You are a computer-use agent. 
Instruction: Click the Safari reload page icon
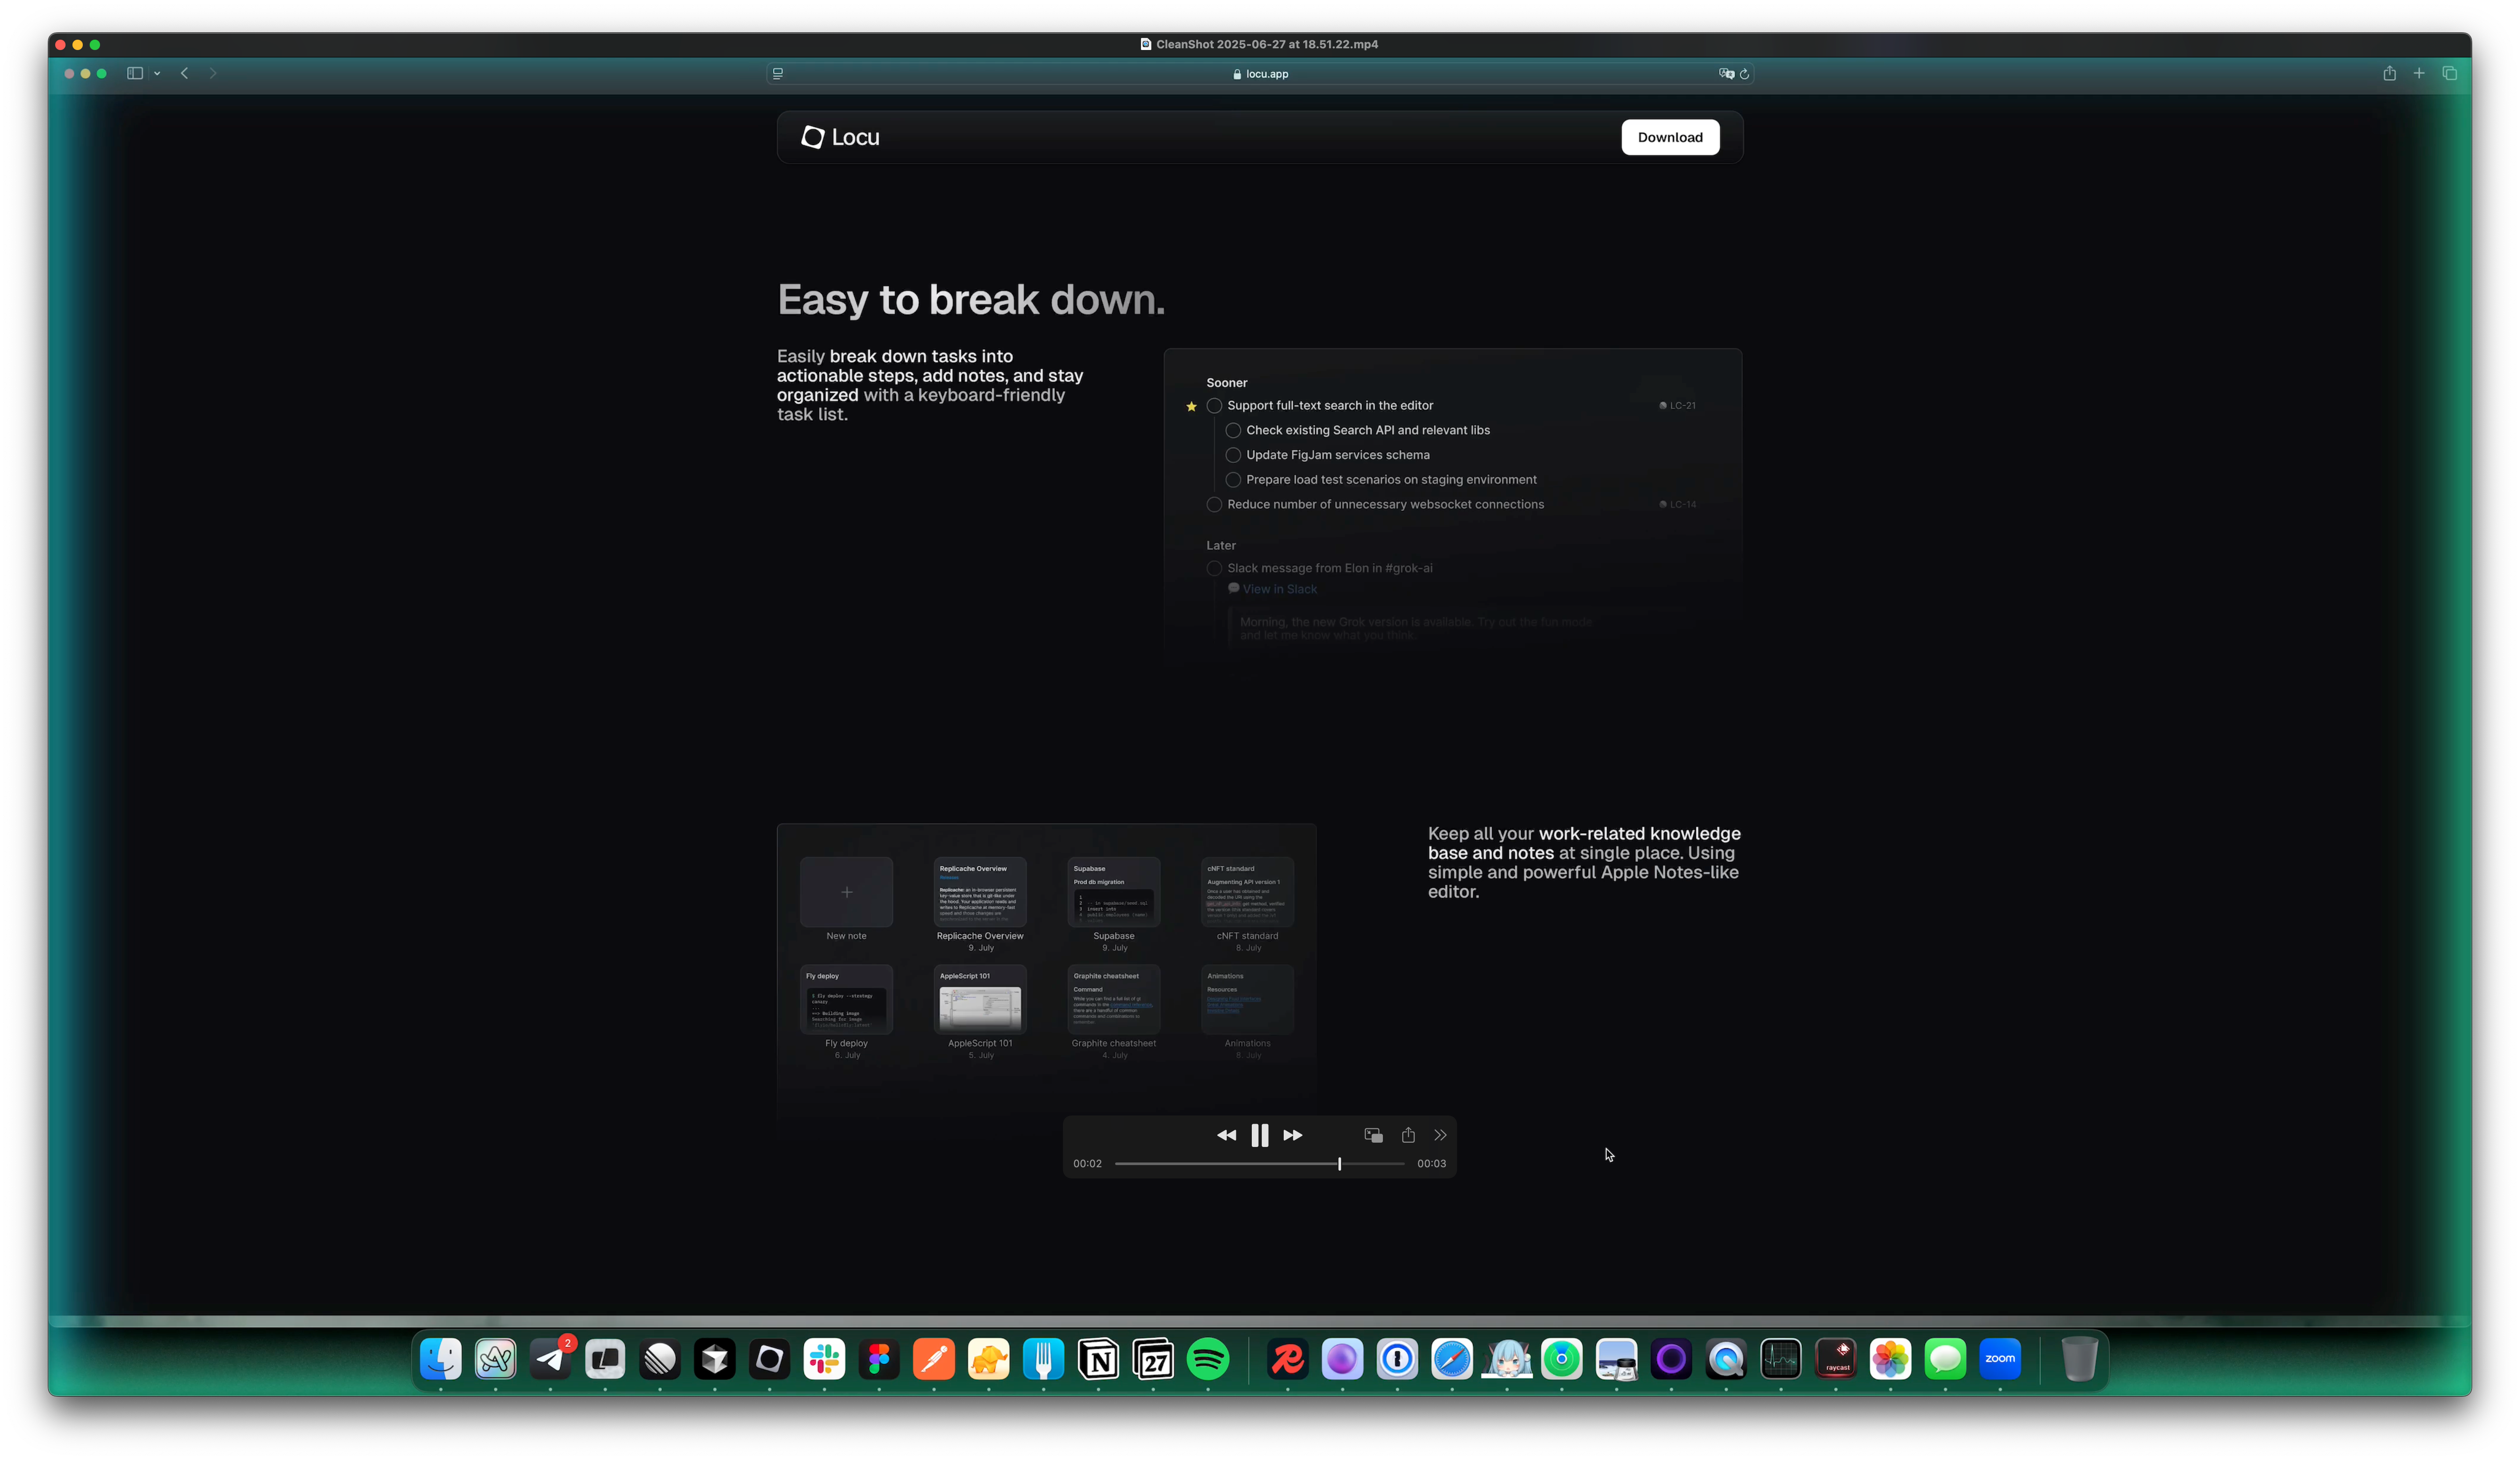click(x=1744, y=74)
